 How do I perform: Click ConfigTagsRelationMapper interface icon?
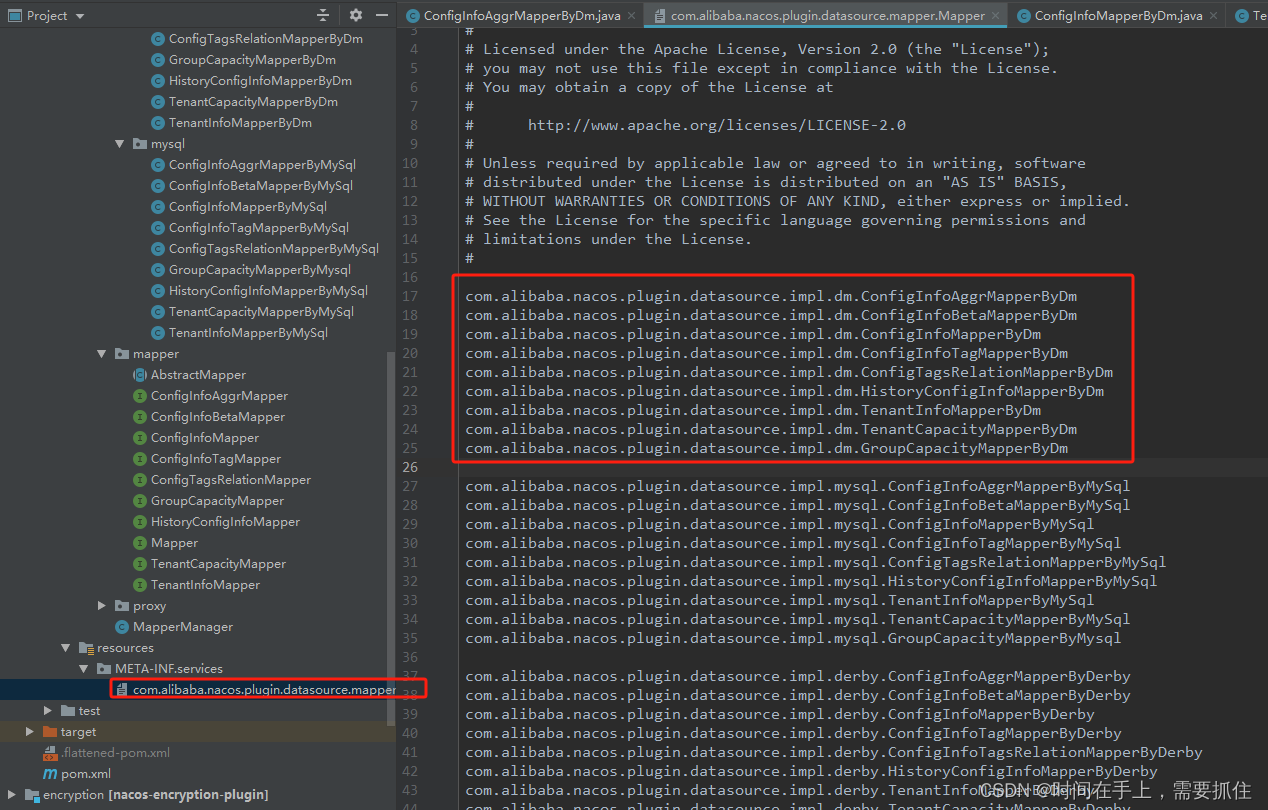140,480
